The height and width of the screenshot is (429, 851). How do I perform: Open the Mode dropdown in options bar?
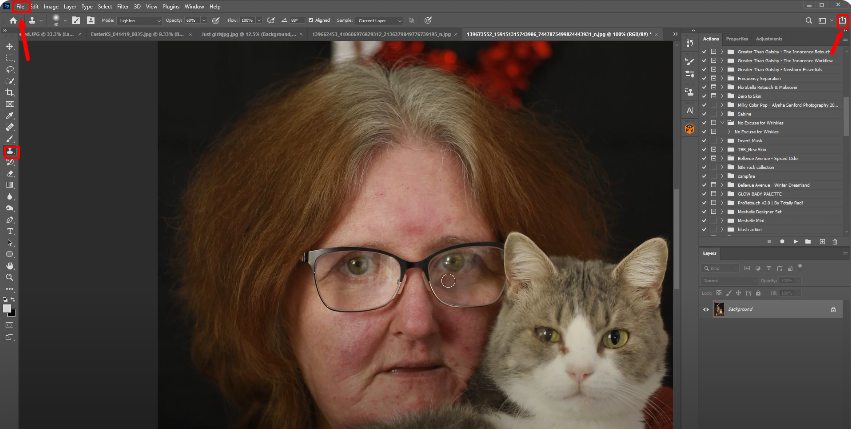(x=139, y=21)
